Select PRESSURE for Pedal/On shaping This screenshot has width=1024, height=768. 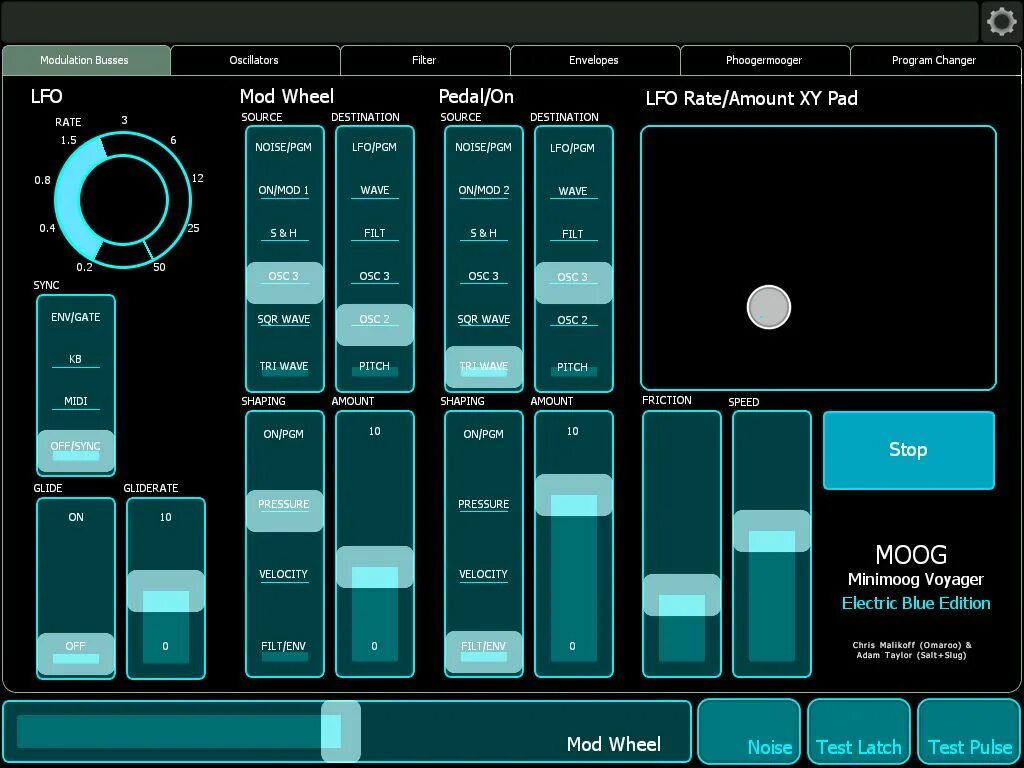click(483, 505)
